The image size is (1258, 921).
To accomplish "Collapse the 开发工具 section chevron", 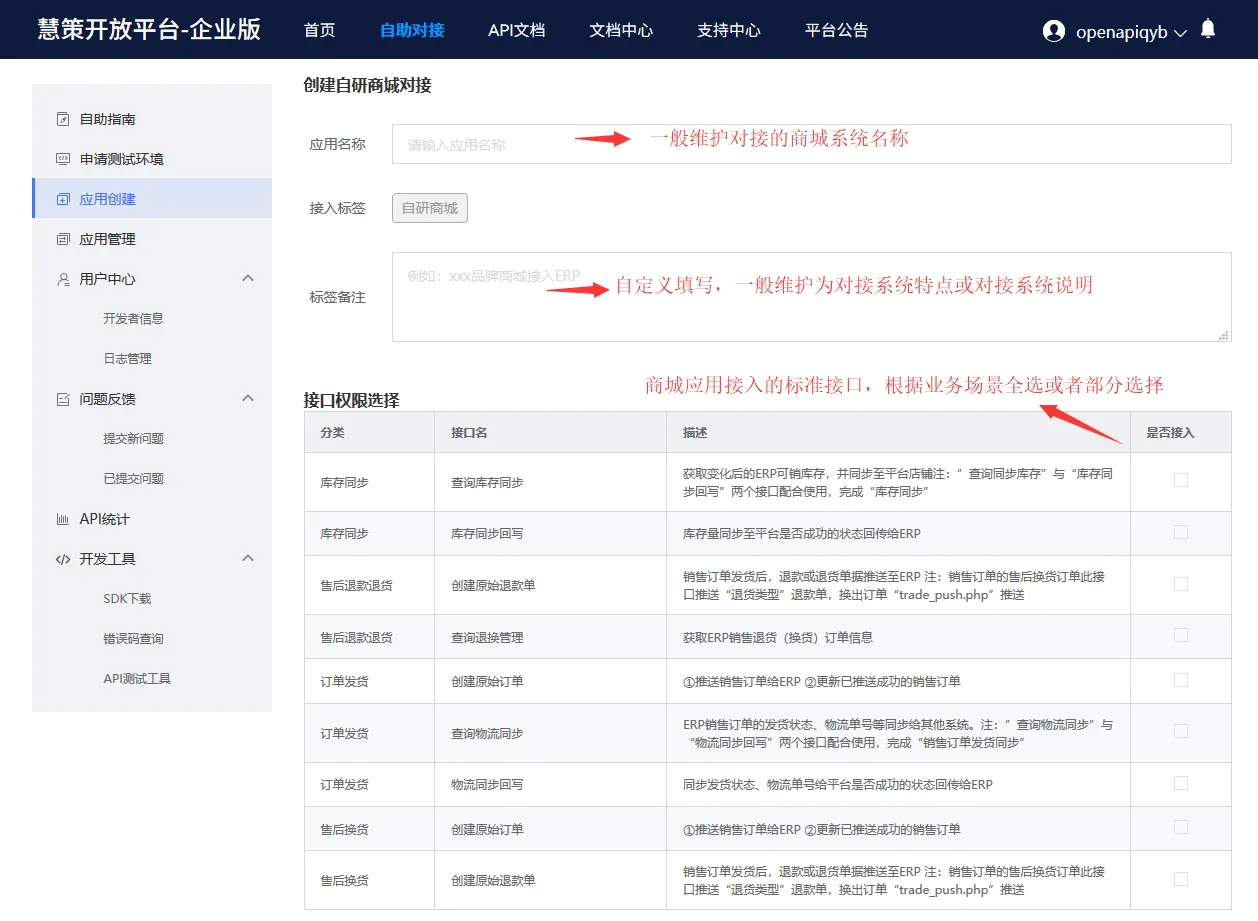I will click(x=248, y=558).
